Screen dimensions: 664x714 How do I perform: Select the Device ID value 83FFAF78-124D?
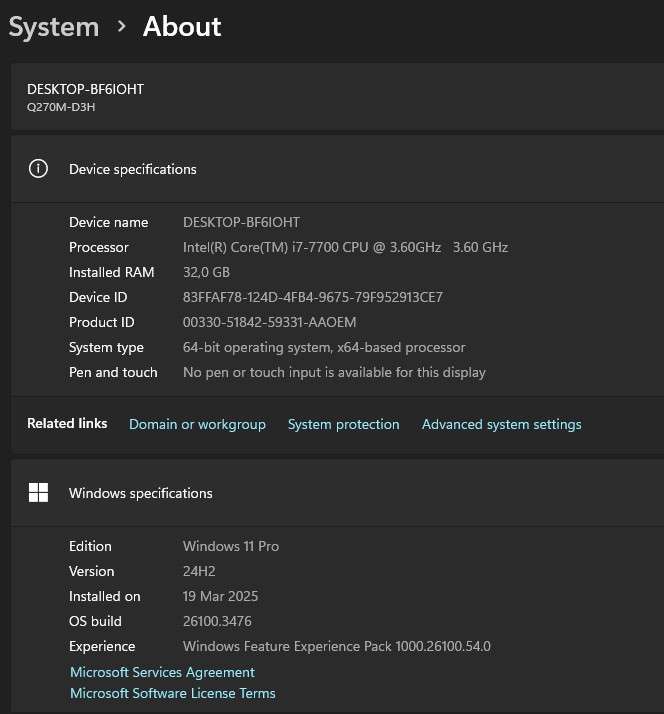312,297
